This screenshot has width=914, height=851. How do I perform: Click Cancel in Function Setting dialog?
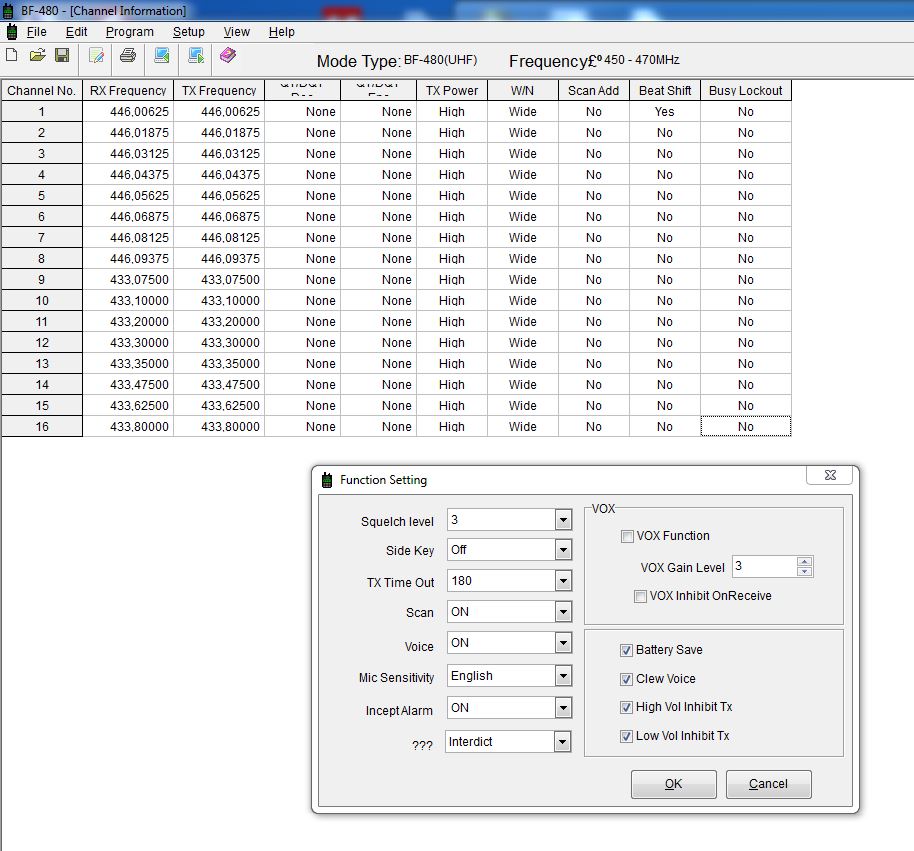768,784
